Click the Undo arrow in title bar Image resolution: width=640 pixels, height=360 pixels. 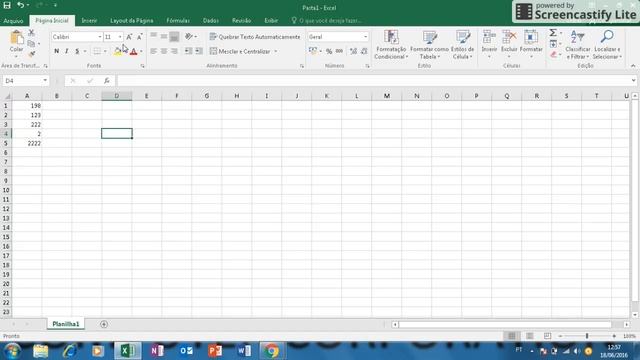point(20,5)
